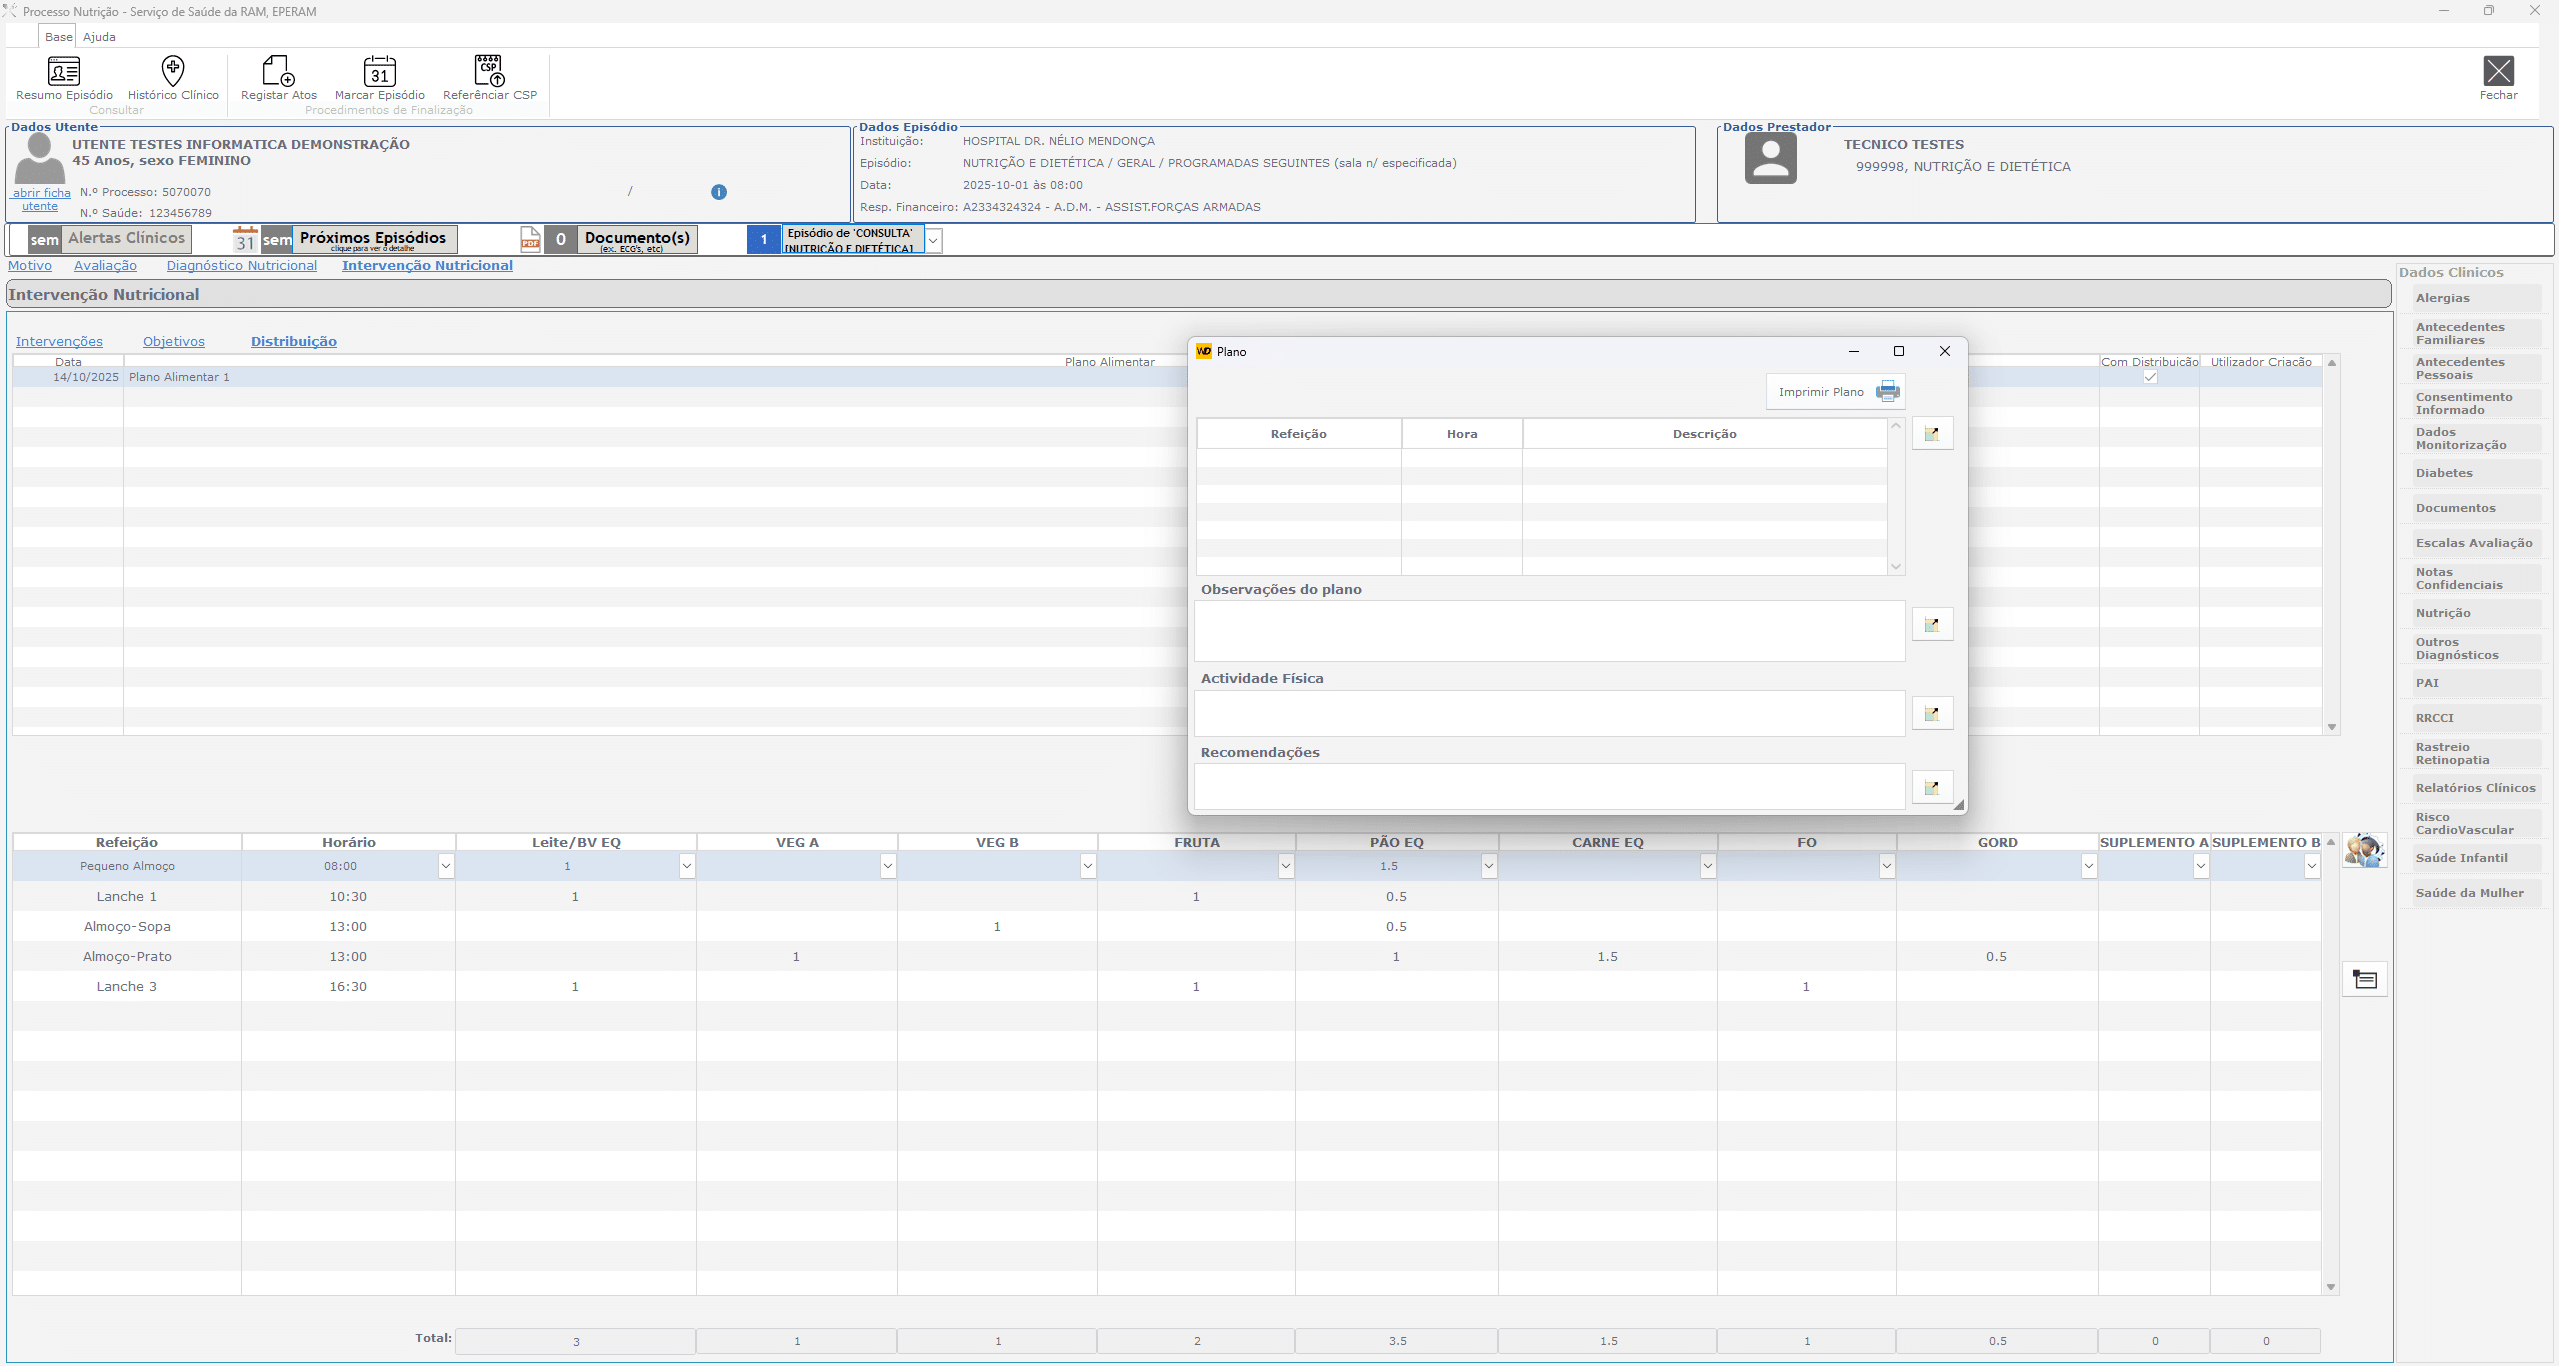The height and width of the screenshot is (1366, 2559).
Task: Click the edit icon beside Recomendações field
Action: click(x=1932, y=788)
